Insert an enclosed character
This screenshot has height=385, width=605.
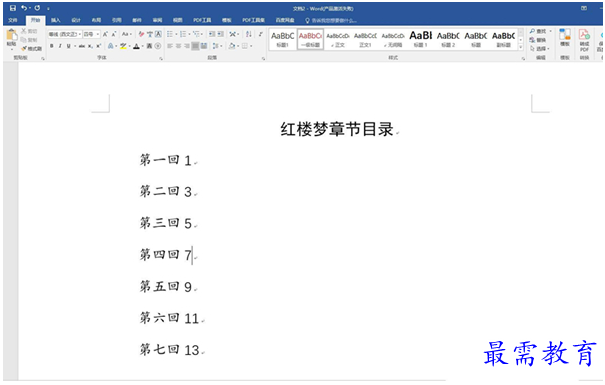pos(158,46)
